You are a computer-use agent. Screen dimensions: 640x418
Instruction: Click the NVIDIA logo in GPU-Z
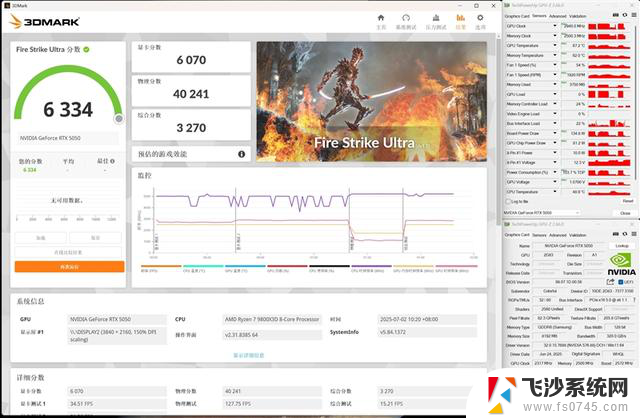click(622, 265)
